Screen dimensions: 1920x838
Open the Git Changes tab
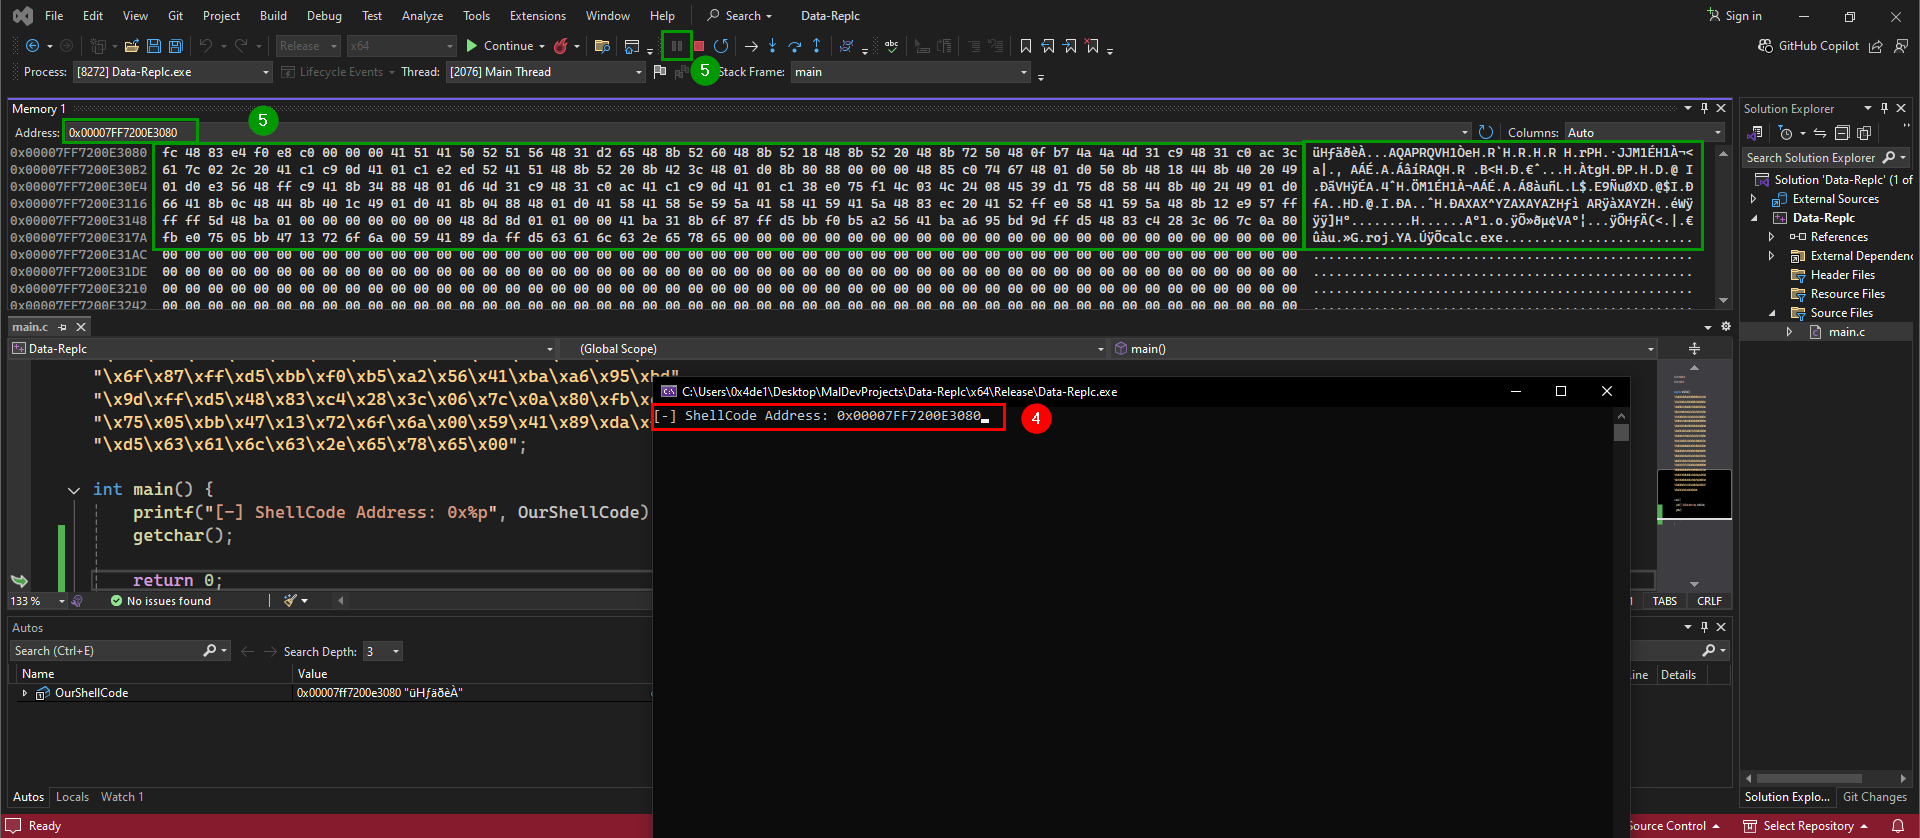pos(1874,797)
